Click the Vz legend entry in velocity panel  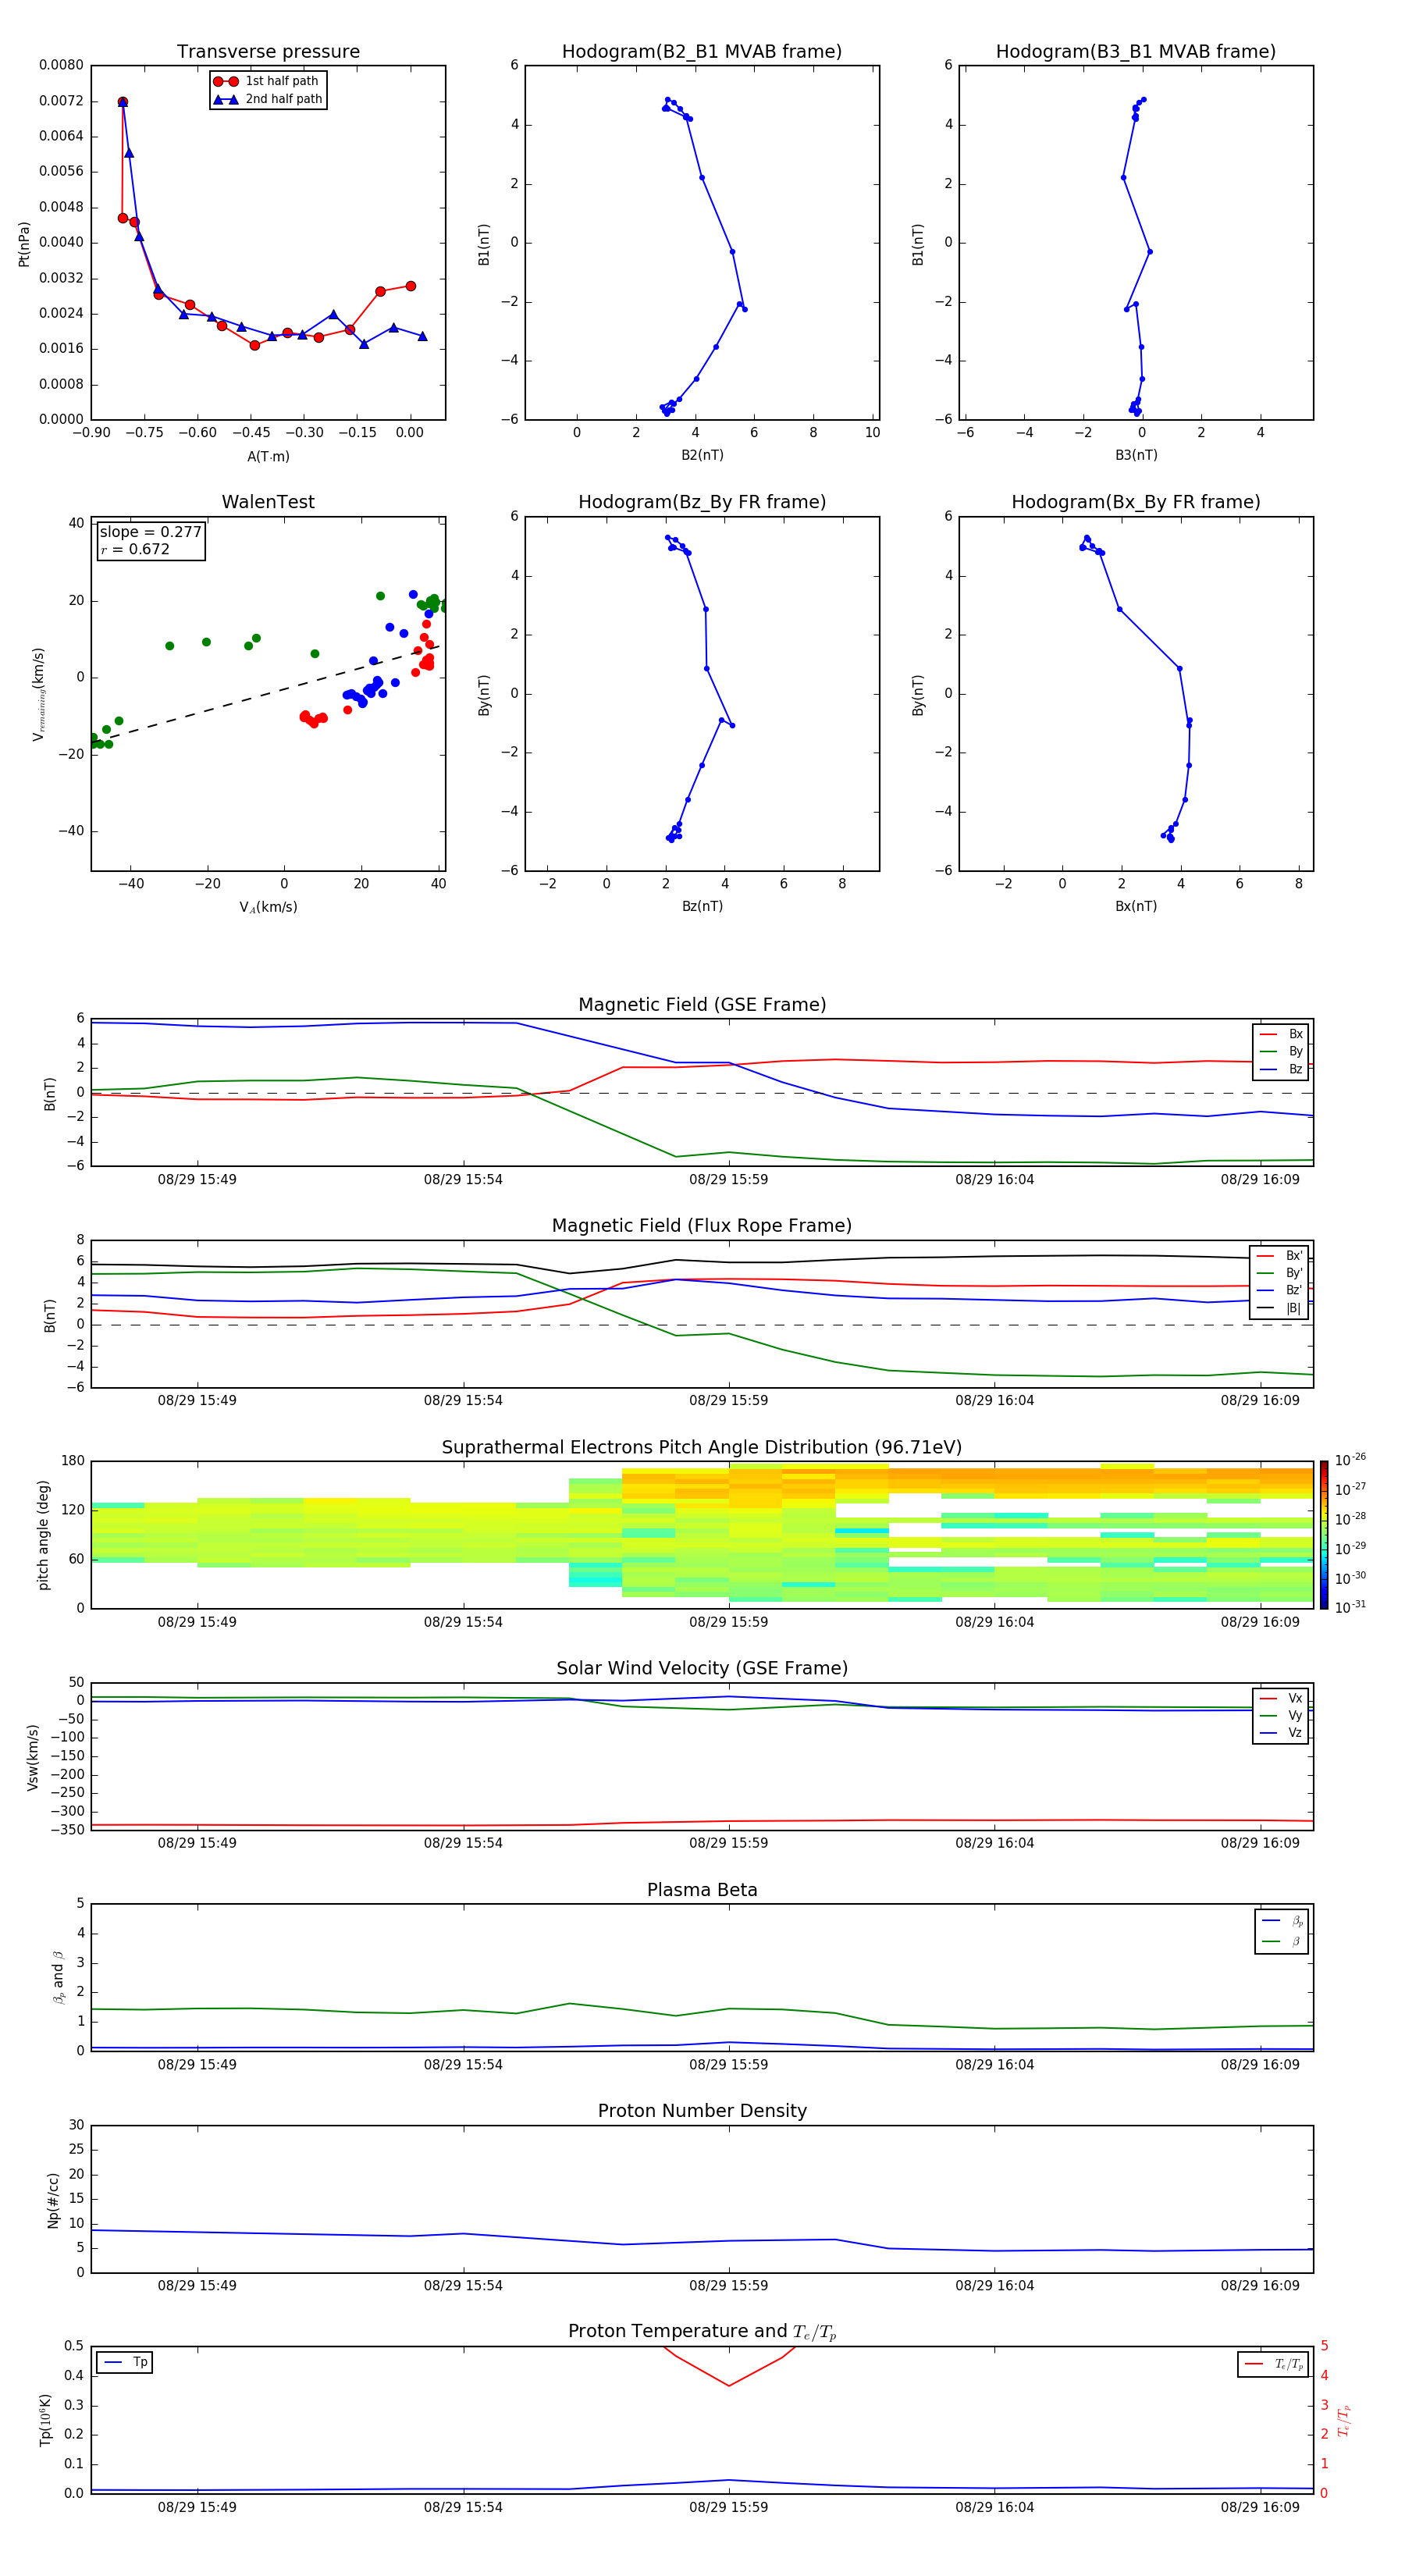click(1281, 1733)
